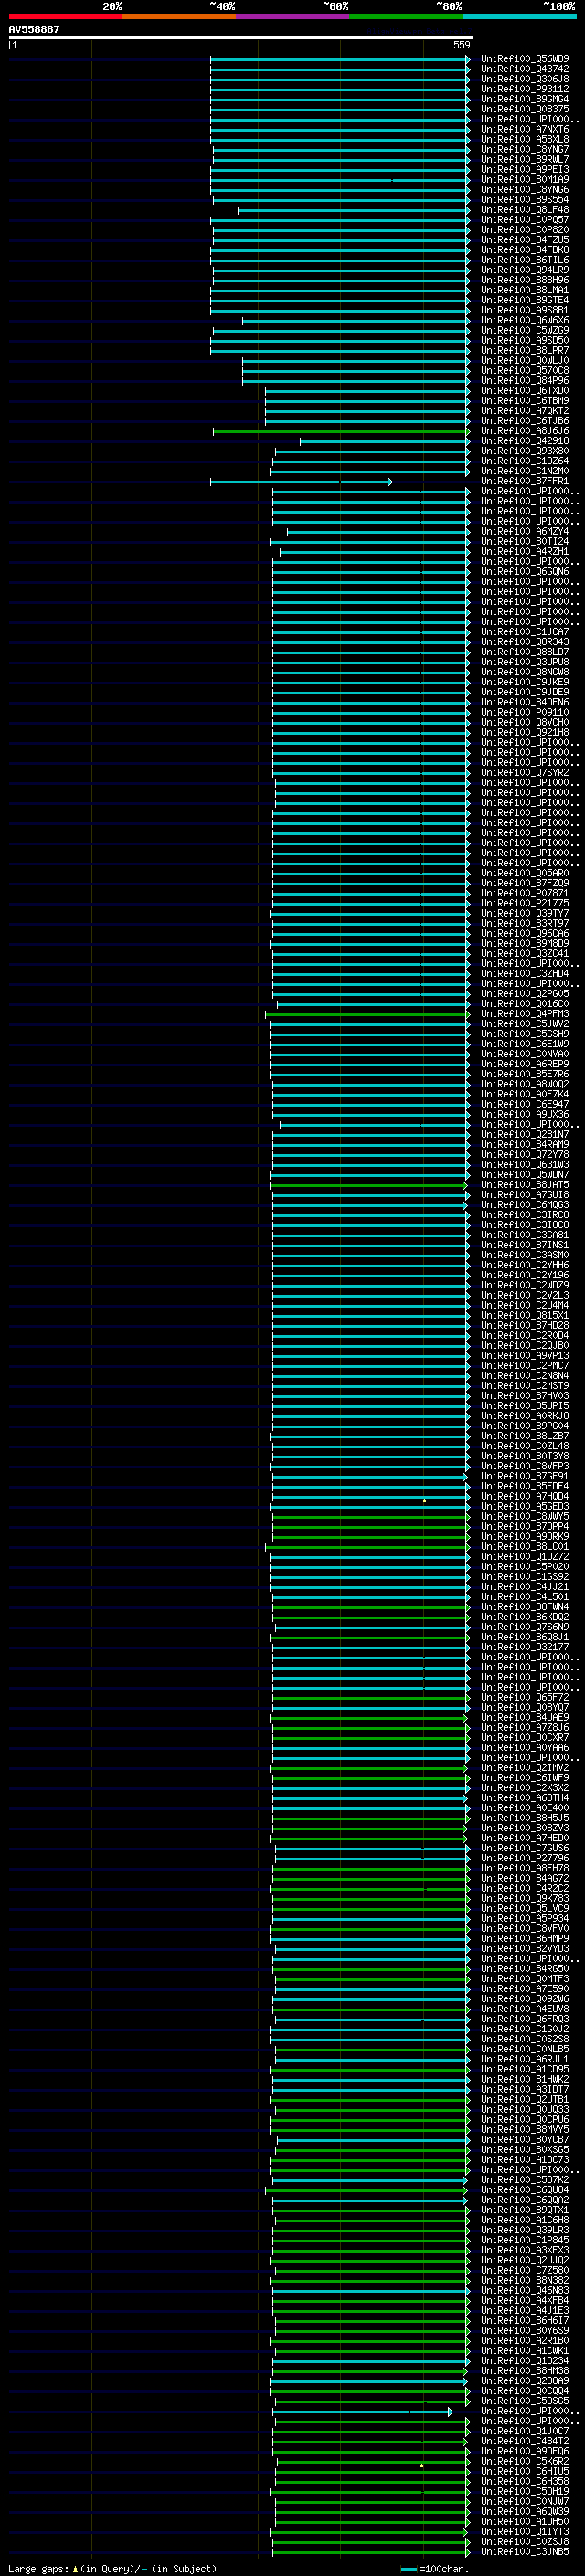Click the UniRef100_B8JAT5 label
This screenshot has height=2576, width=585.
(x=525, y=1185)
